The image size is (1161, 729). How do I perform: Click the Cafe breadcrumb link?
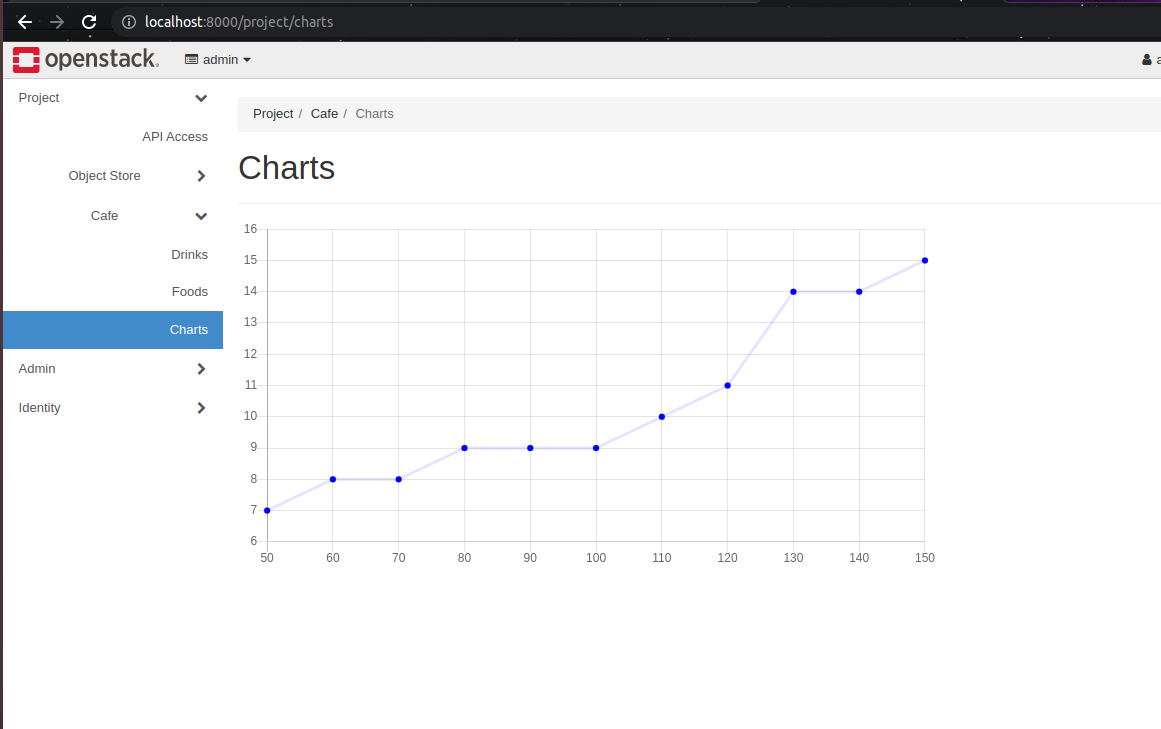coord(324,114)
